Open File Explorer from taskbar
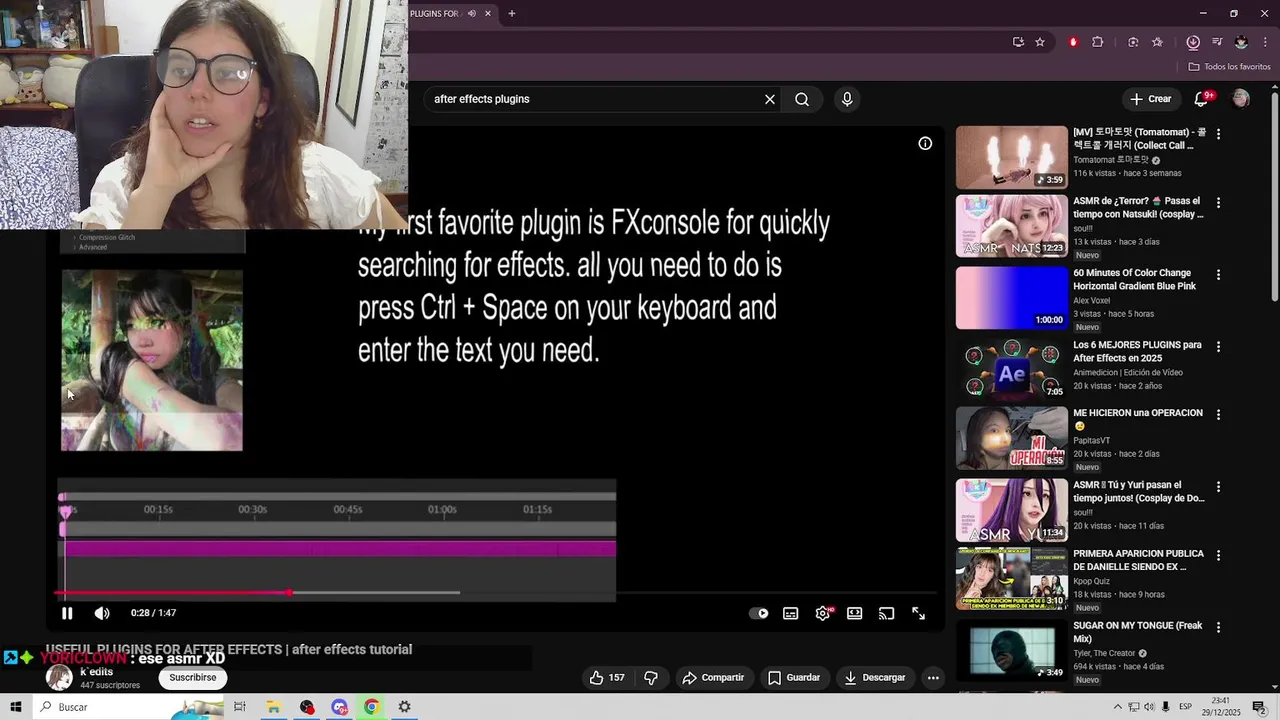Image resolution: width=1280 pixels, height=720 pixels. click(x=273, y=707)
